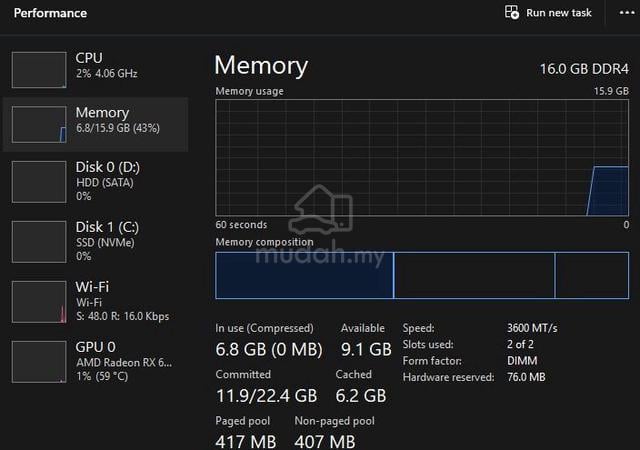The height and width of the screenshot is (450, 640).
Task: Click the Disk 0 mini graph thumbnail
Action: 39,182
